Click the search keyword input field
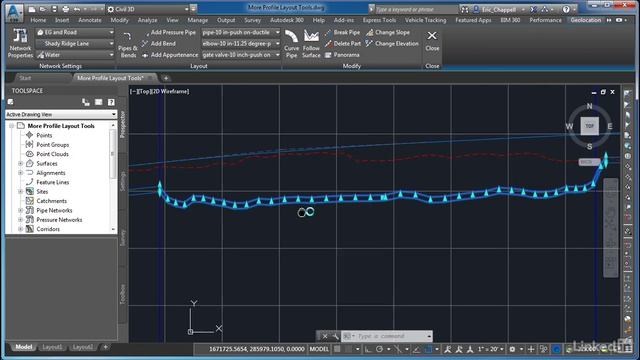The width and height of the screenshot is (640, 360). [x=416, y=9]
